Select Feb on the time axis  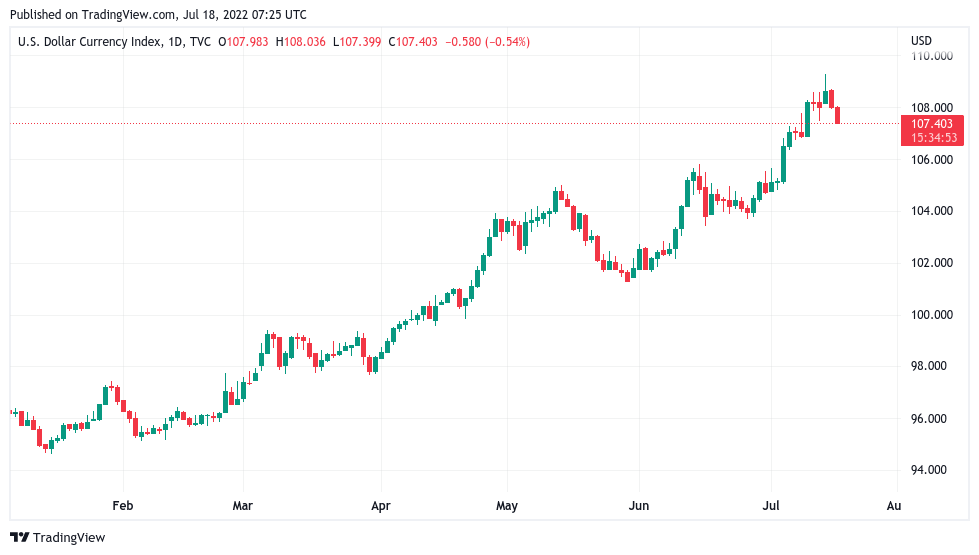123,506
